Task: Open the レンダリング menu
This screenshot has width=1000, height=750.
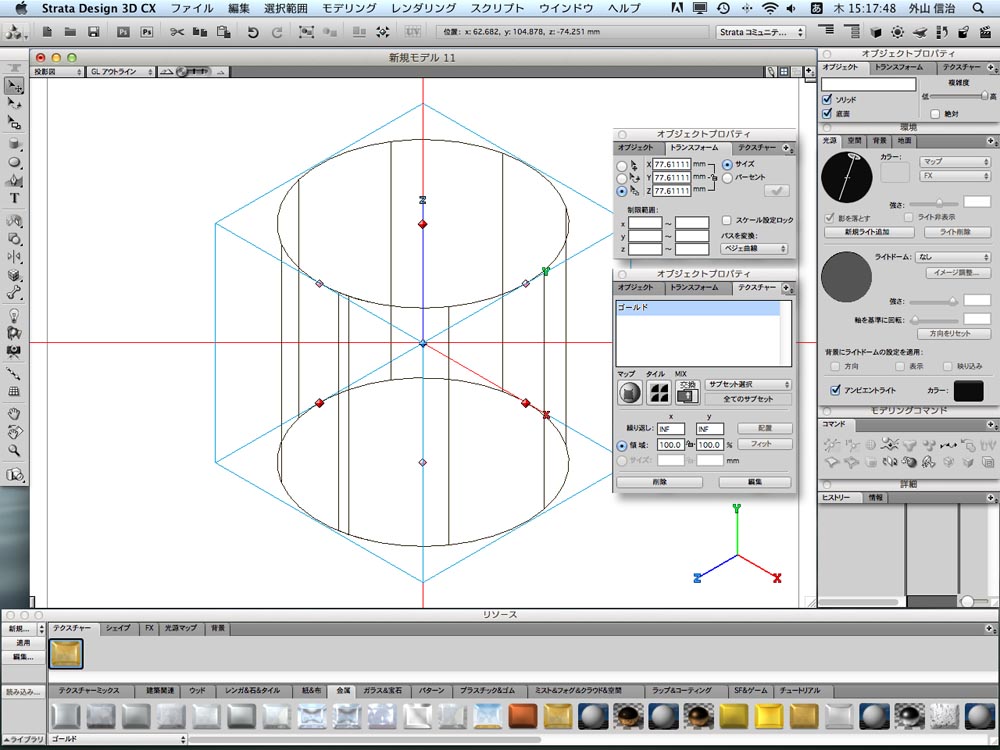Action: click(423, 8)
